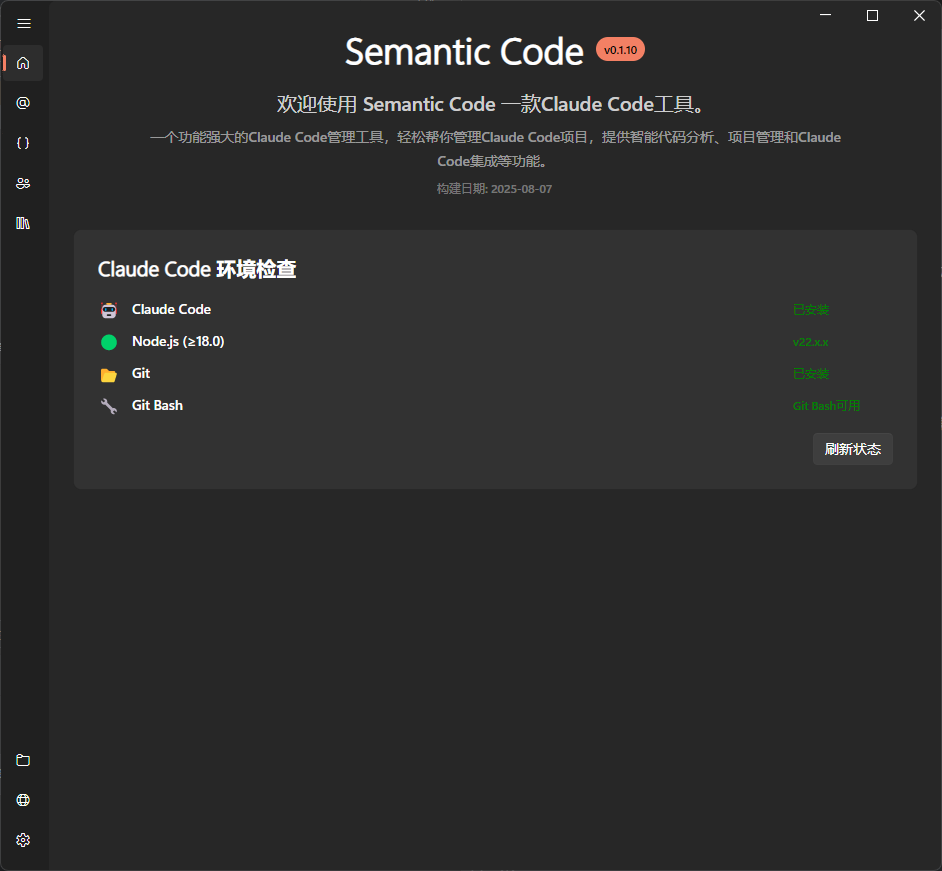The height and width of the screenshot is (871, 942).
Task: Close the Semantic Code window
Action: (x=919, y=15)
